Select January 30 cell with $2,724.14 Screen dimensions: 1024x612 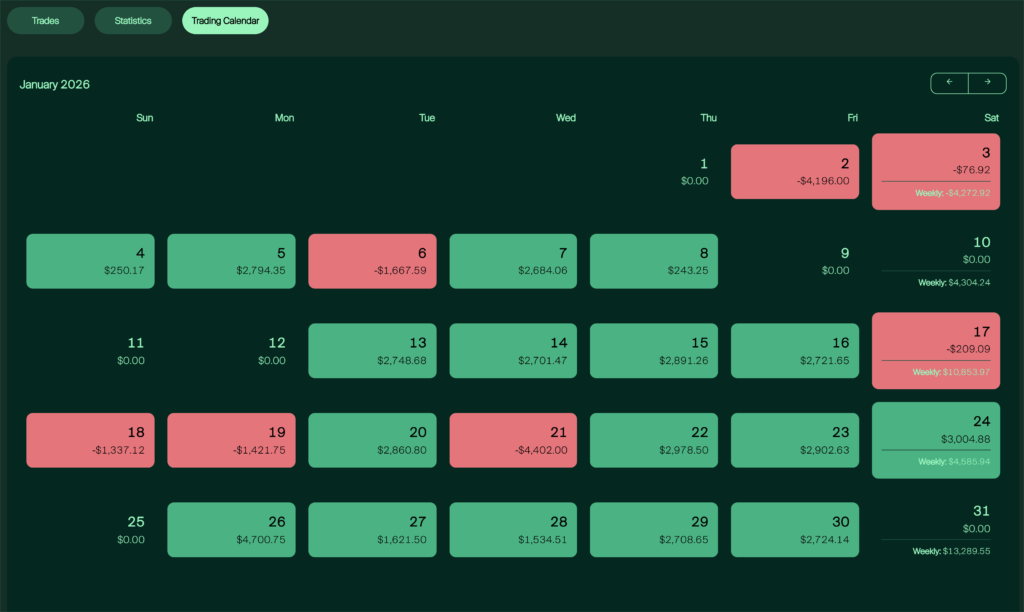click(795, 529)
